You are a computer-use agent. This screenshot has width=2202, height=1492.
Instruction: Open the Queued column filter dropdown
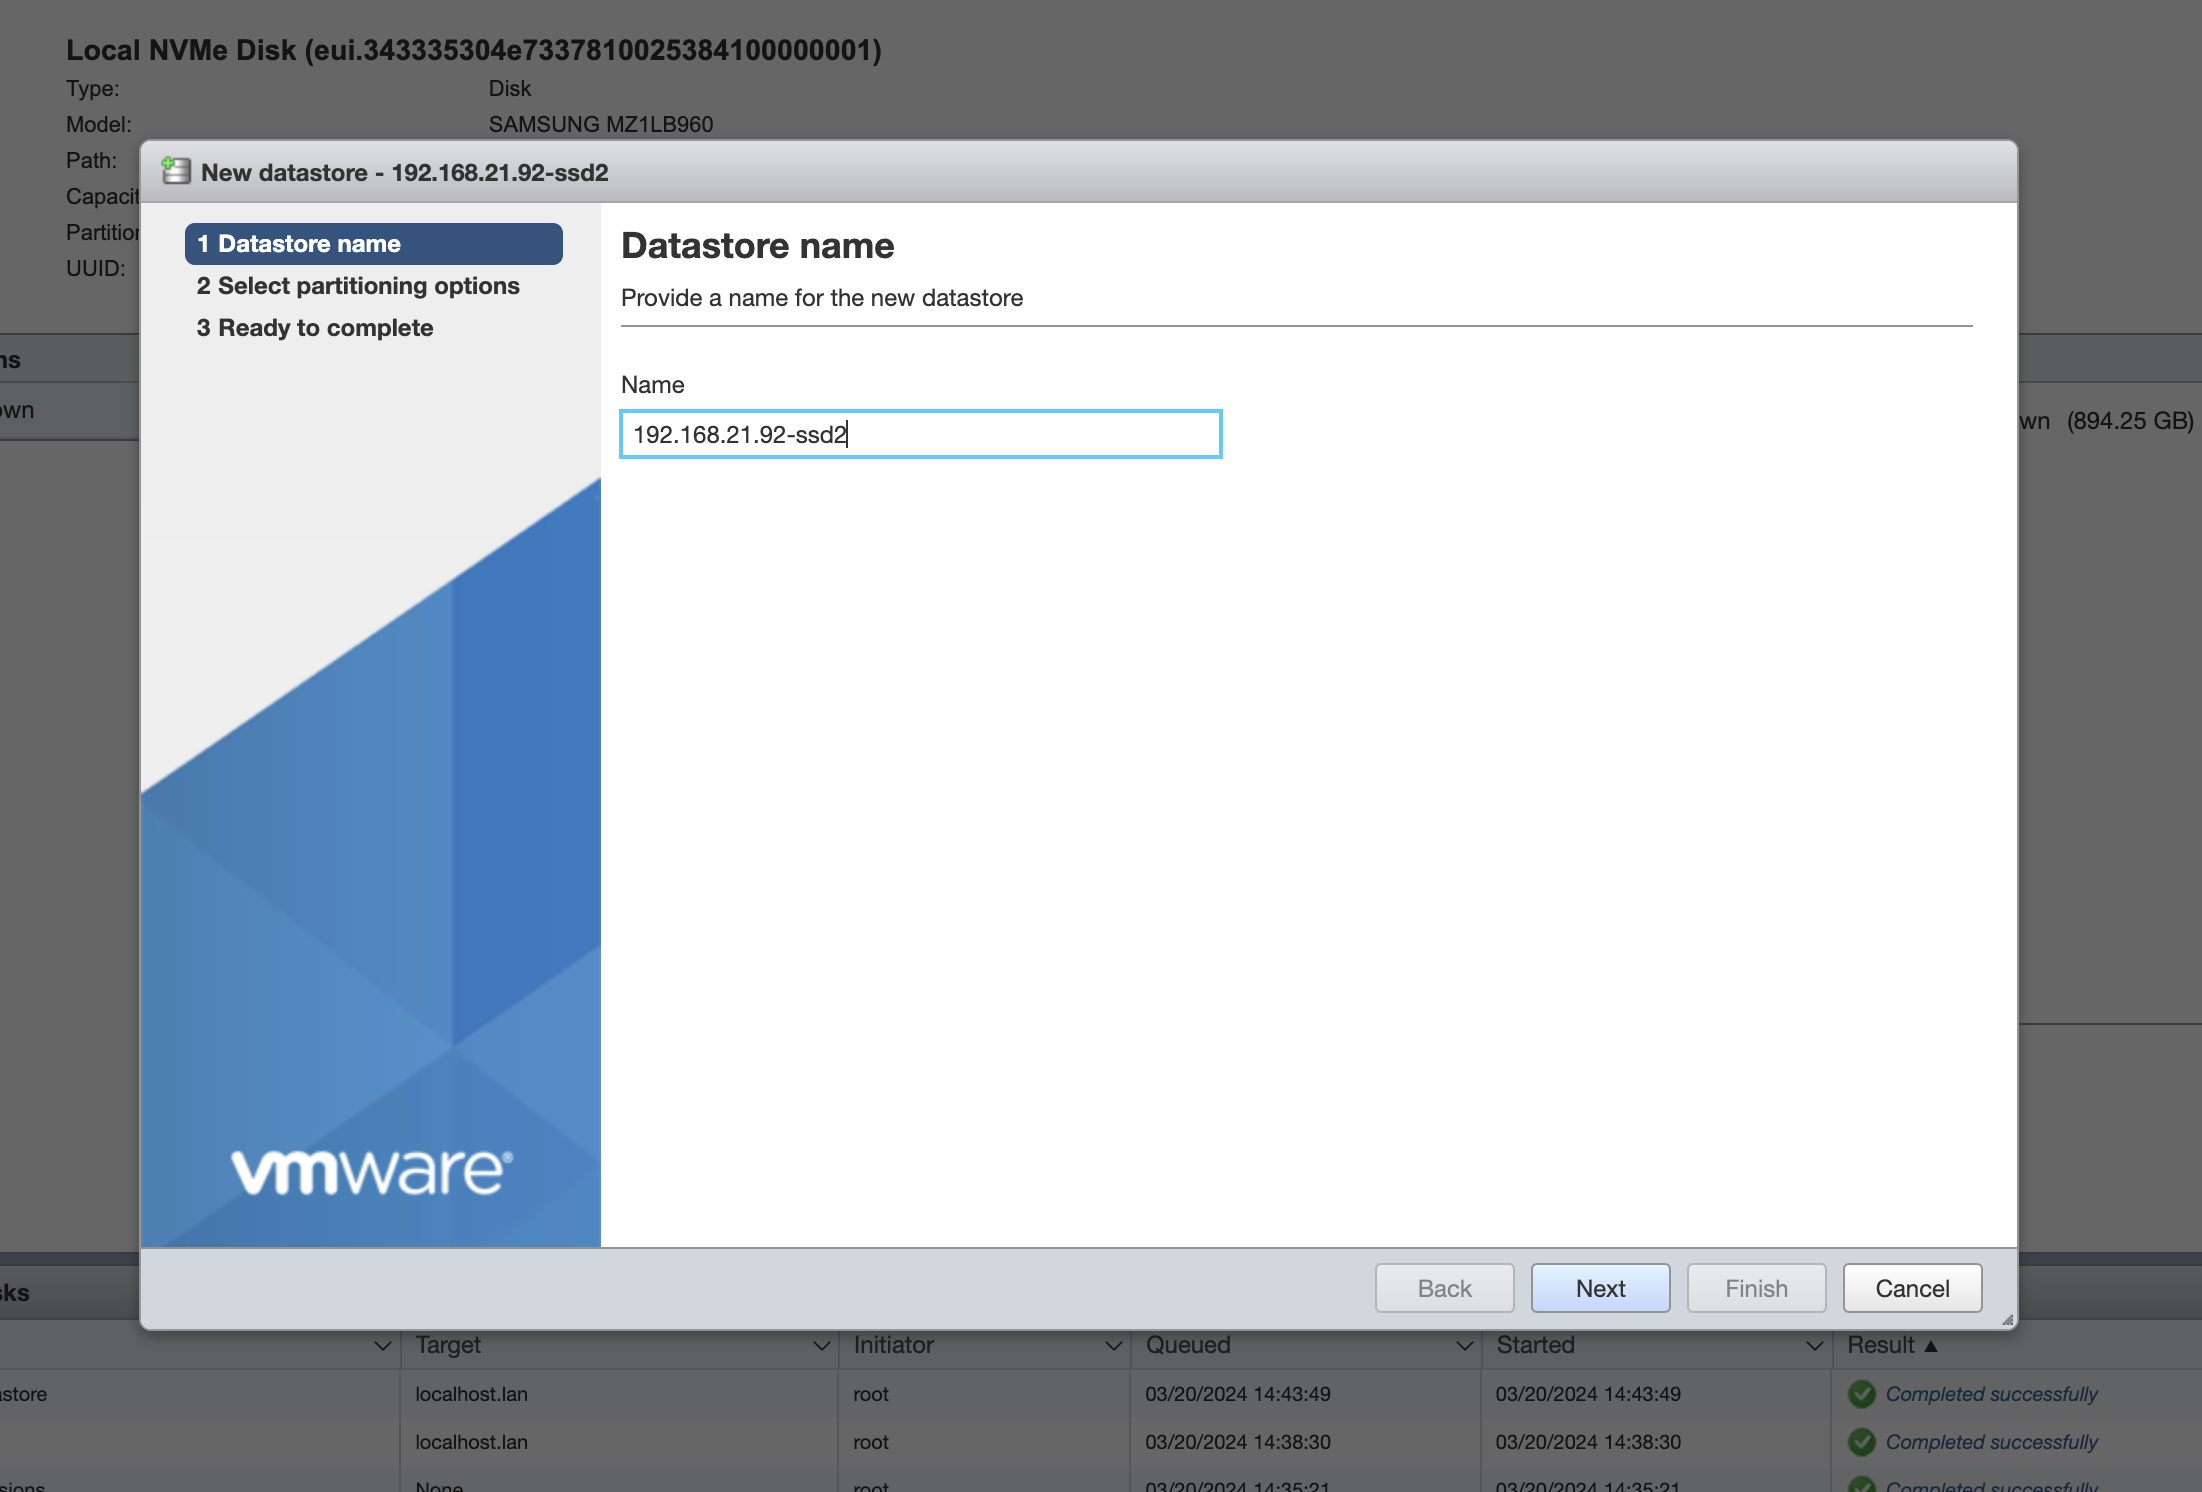[1464, 1346]
